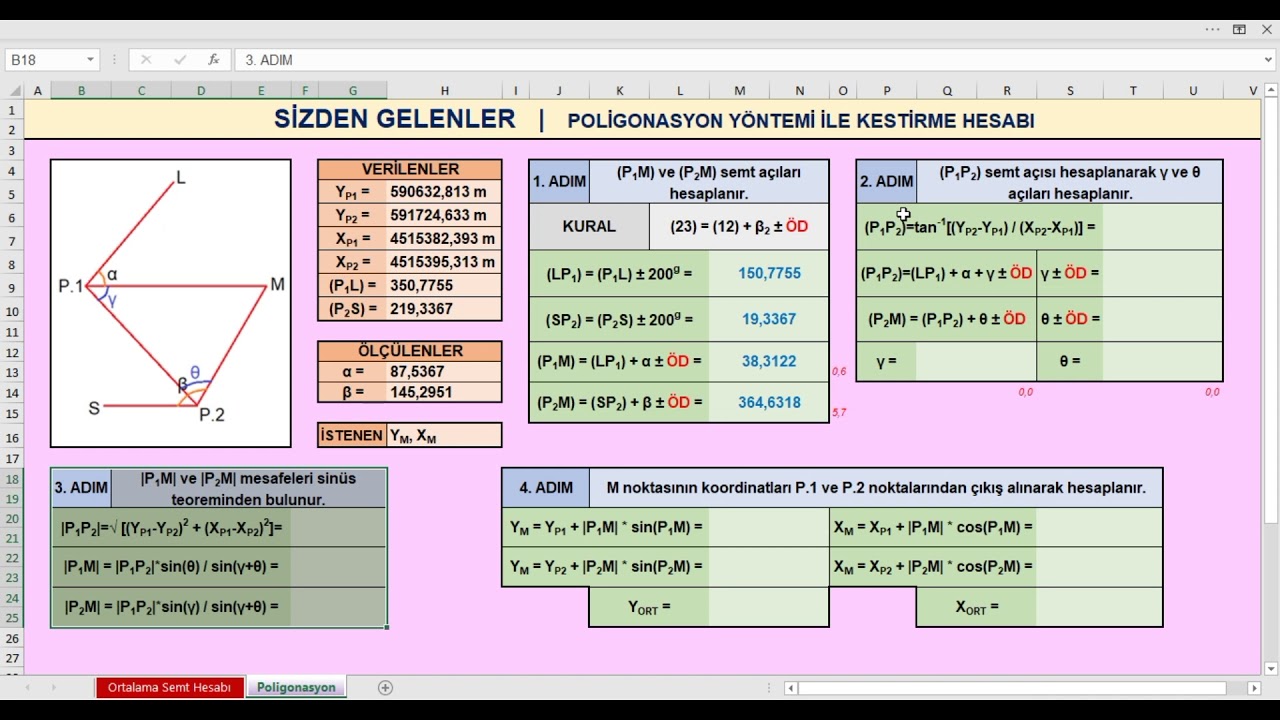Click the vertical scrollbar down arrow
The width and height of the screenshot is (1280, 720).
point(1271,669)
